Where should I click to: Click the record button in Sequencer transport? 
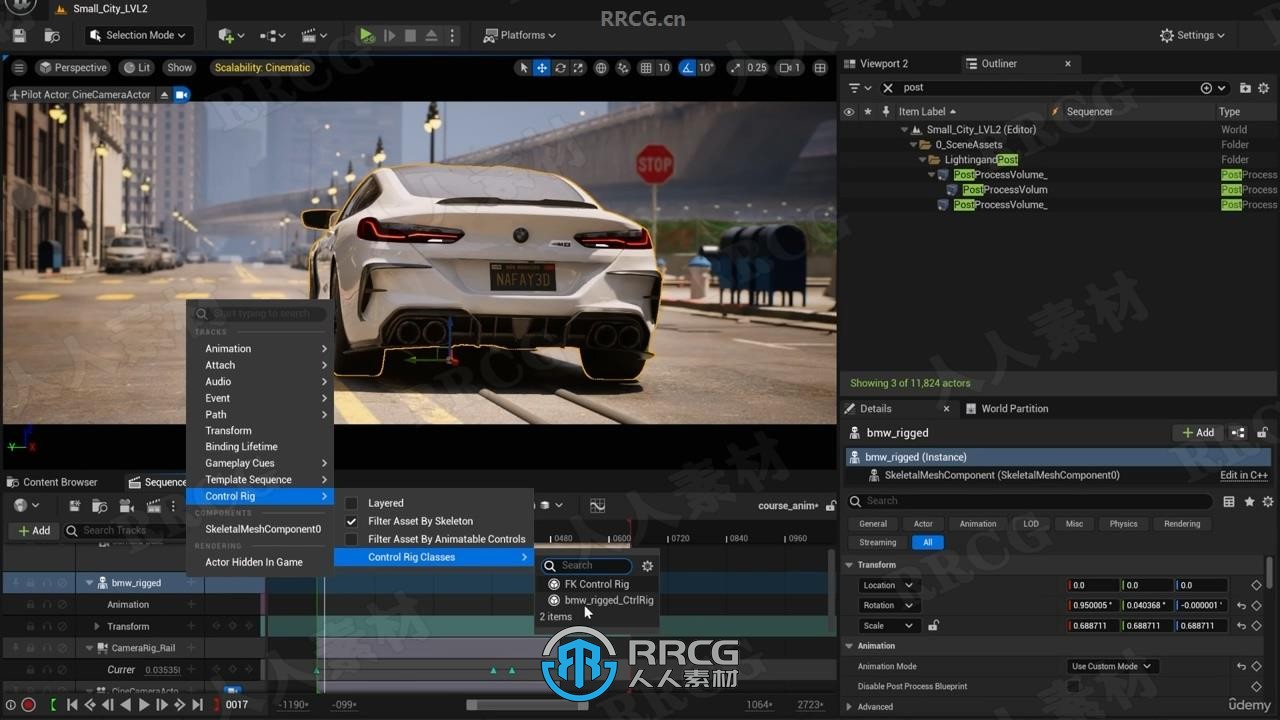[x=28, y=705]
